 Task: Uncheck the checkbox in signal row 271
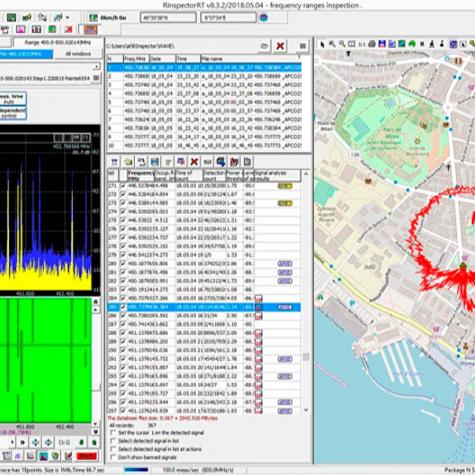pyautogui.click(x=123, y=186)
